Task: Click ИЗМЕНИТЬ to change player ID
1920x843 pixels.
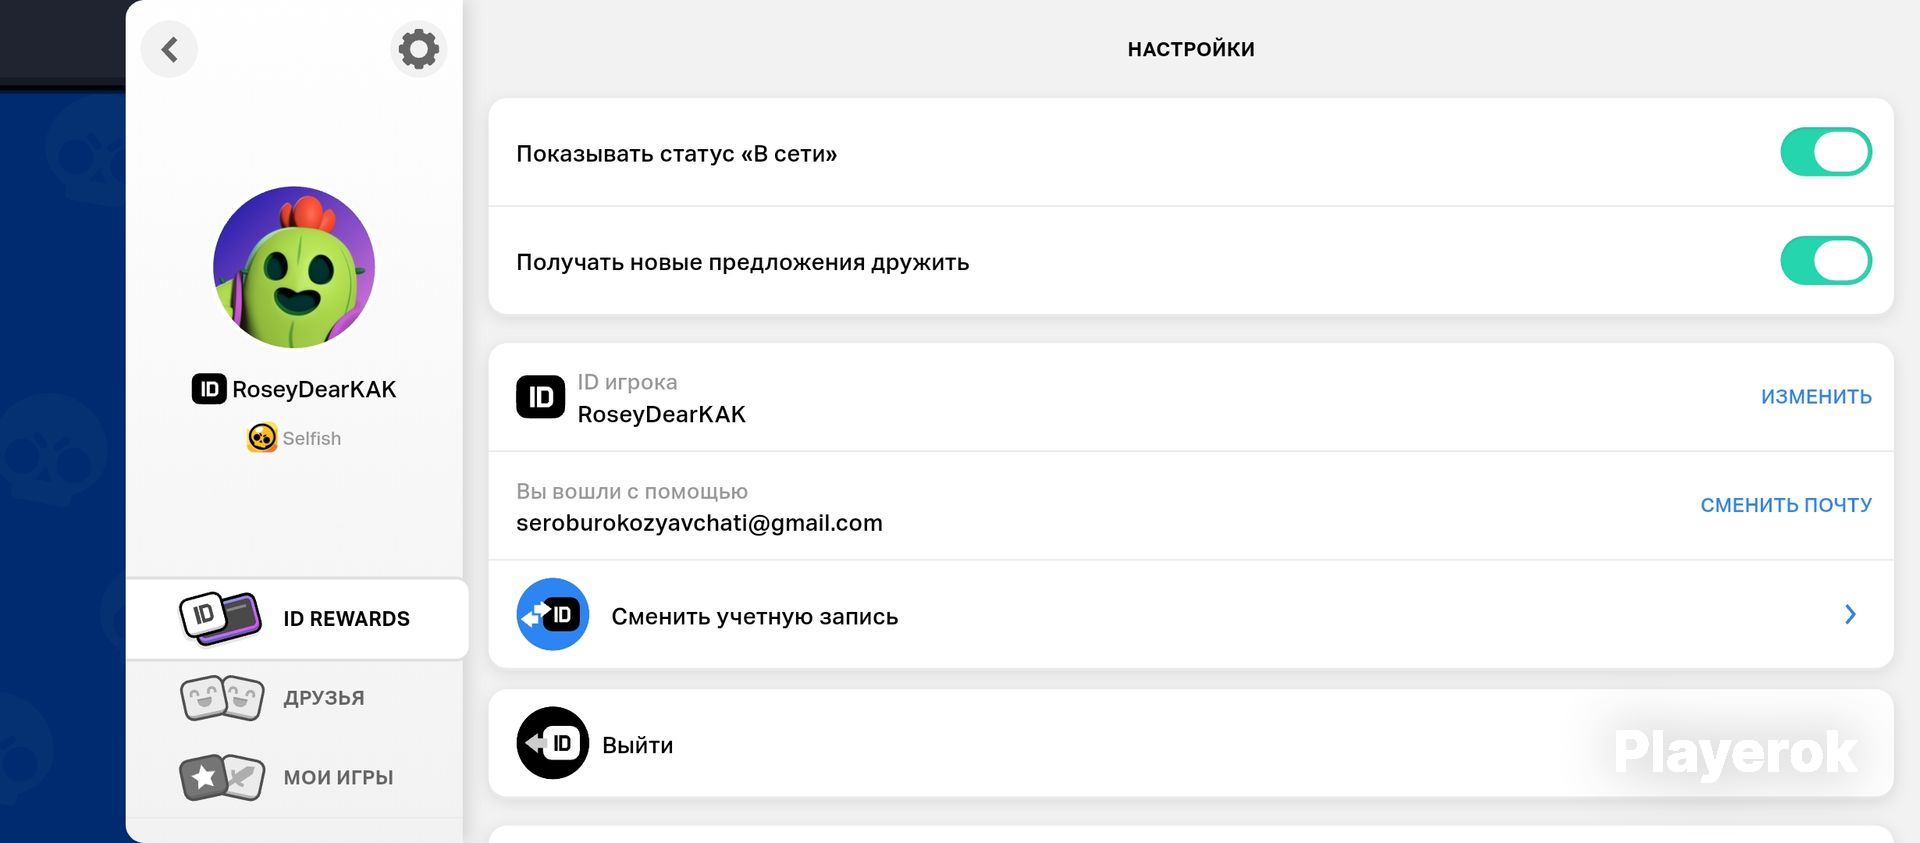Action: coord(1816,397)
